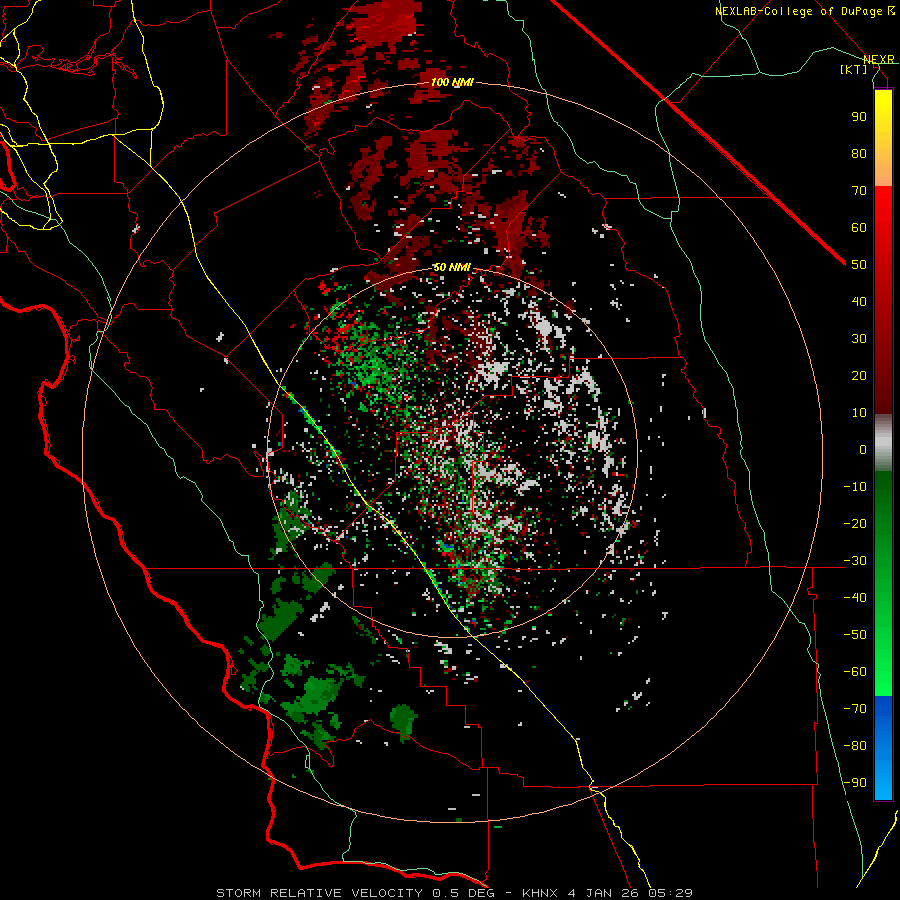Image resolution: width=900 pixels, height=900 pixels.
Task: Click the '4 JAN 26' date in caption
Action: tap(603, 893)
